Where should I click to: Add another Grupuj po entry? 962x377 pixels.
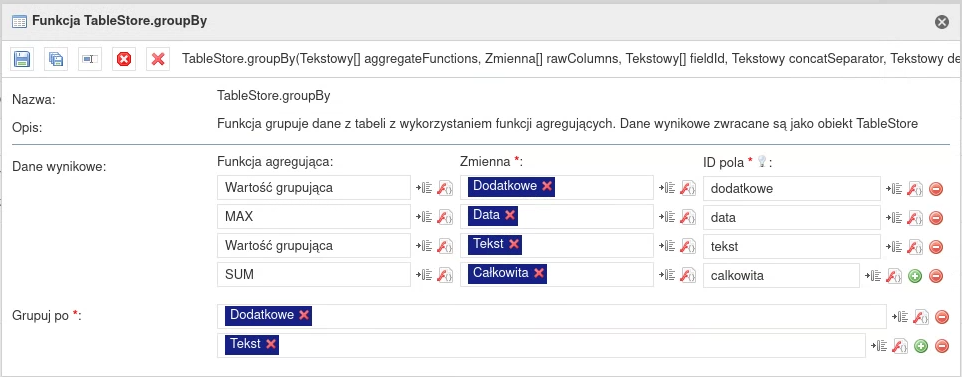click(920, 346)
